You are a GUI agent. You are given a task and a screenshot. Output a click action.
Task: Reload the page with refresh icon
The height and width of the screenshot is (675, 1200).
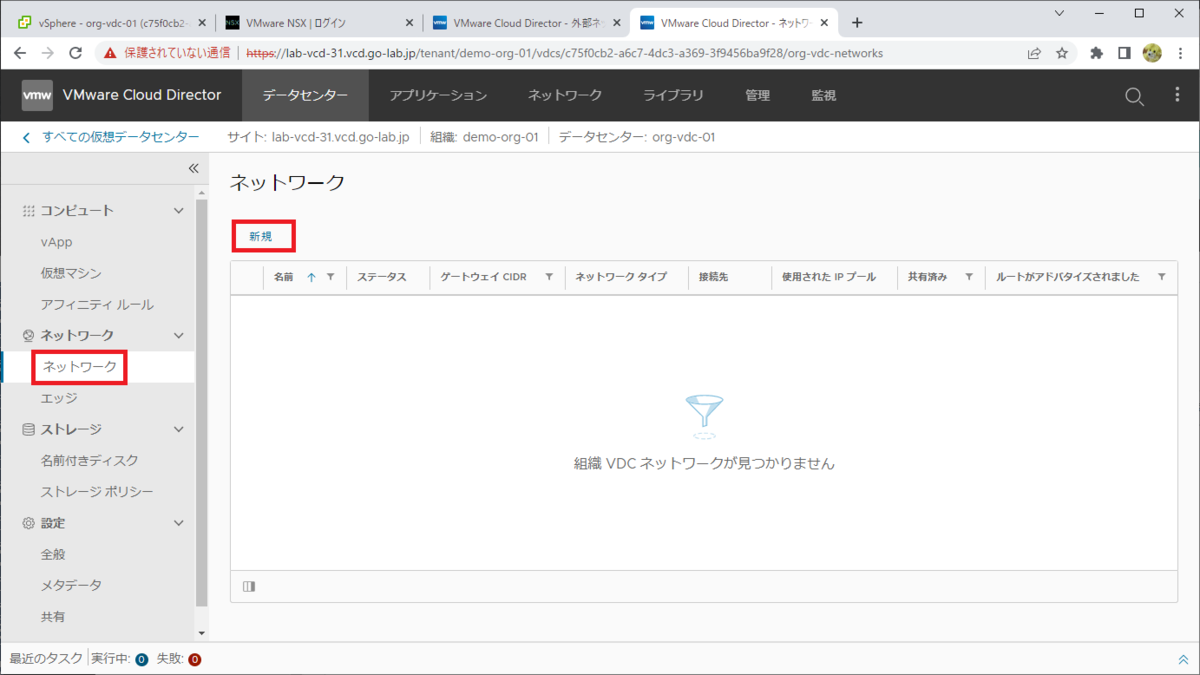(76, 53)
